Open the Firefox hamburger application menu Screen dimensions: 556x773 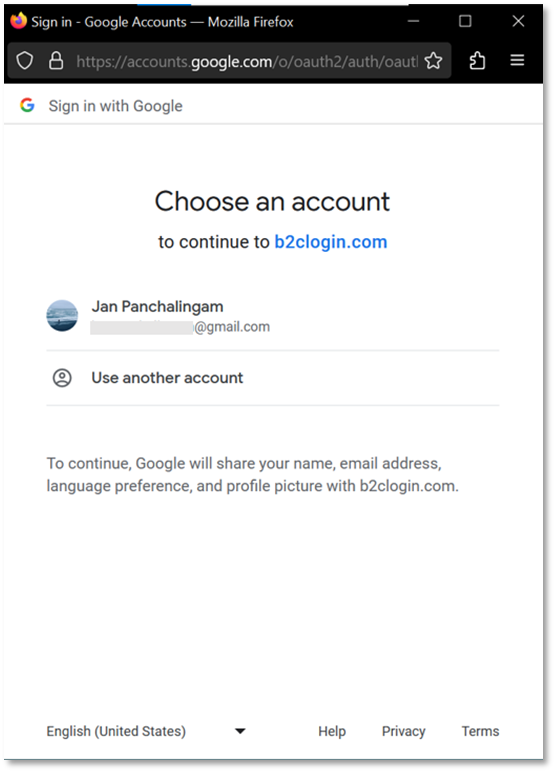coord(517,60)
